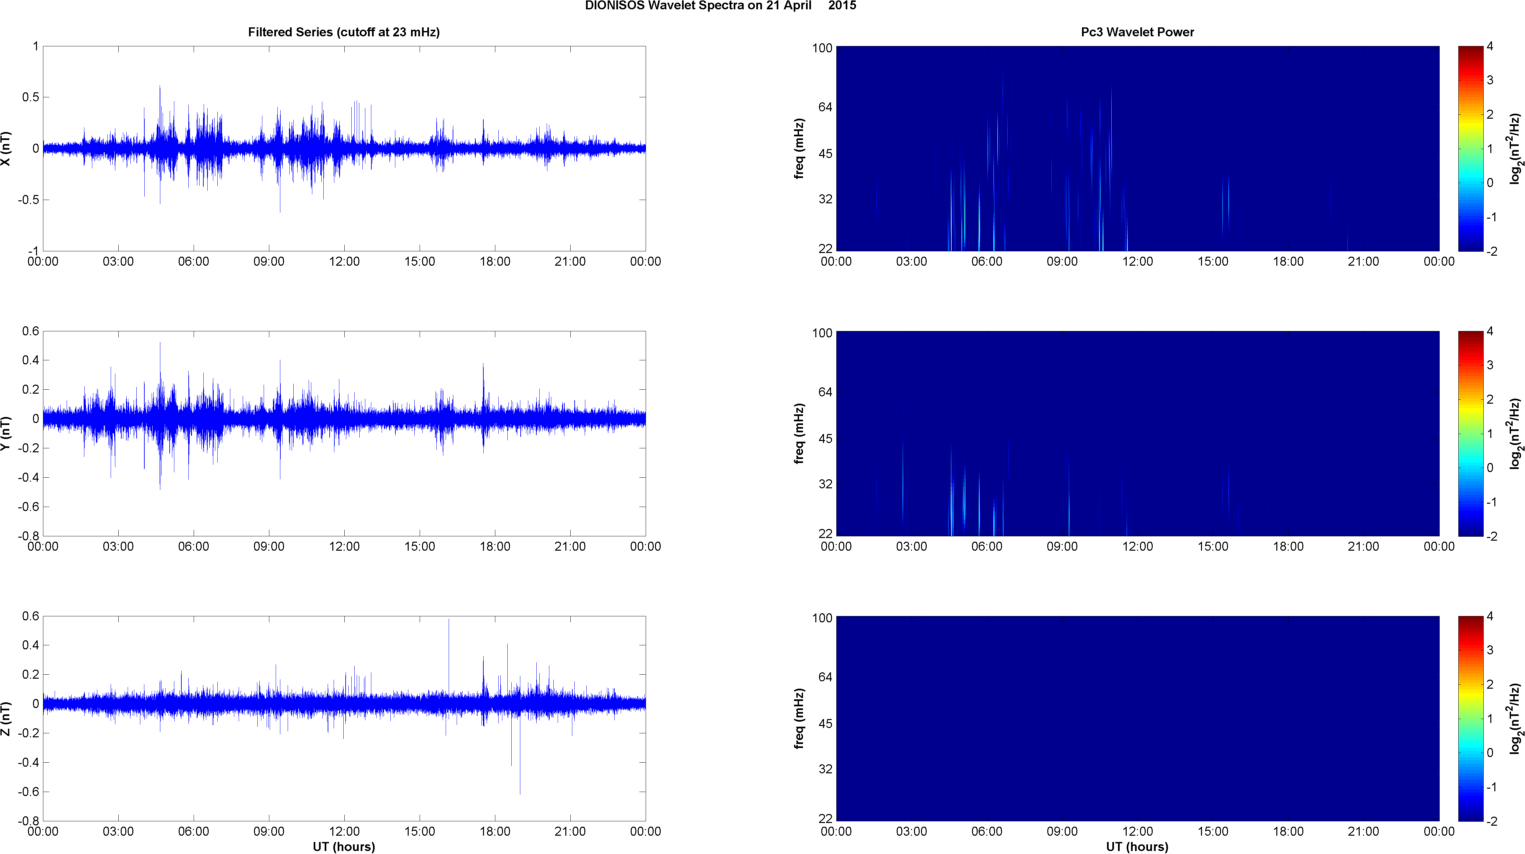Click the middle spectrogram's colorbar

(x=1470, y=433)
